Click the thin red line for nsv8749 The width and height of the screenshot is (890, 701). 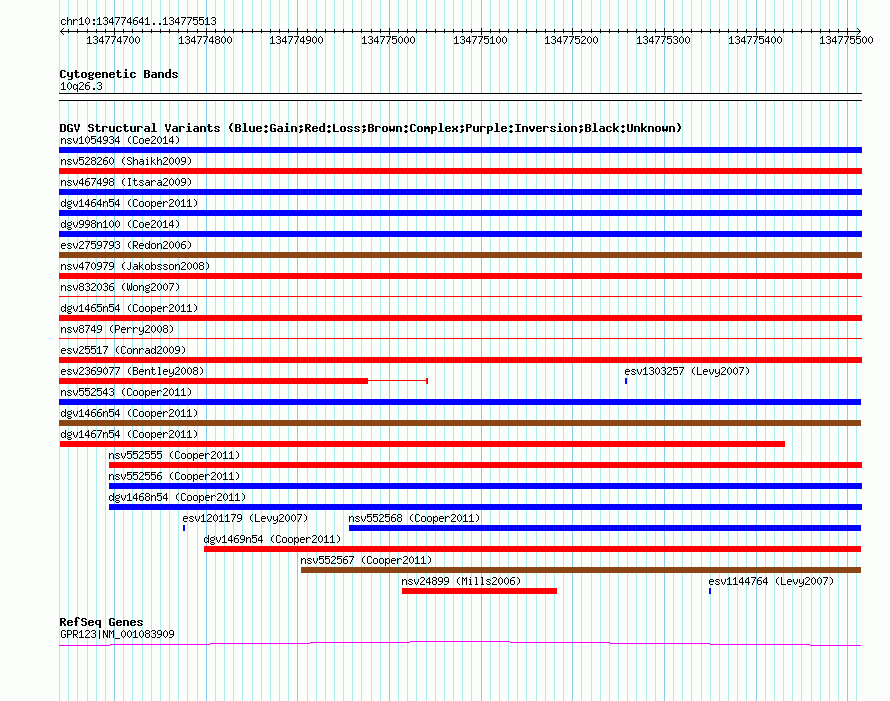pos(460,338)
